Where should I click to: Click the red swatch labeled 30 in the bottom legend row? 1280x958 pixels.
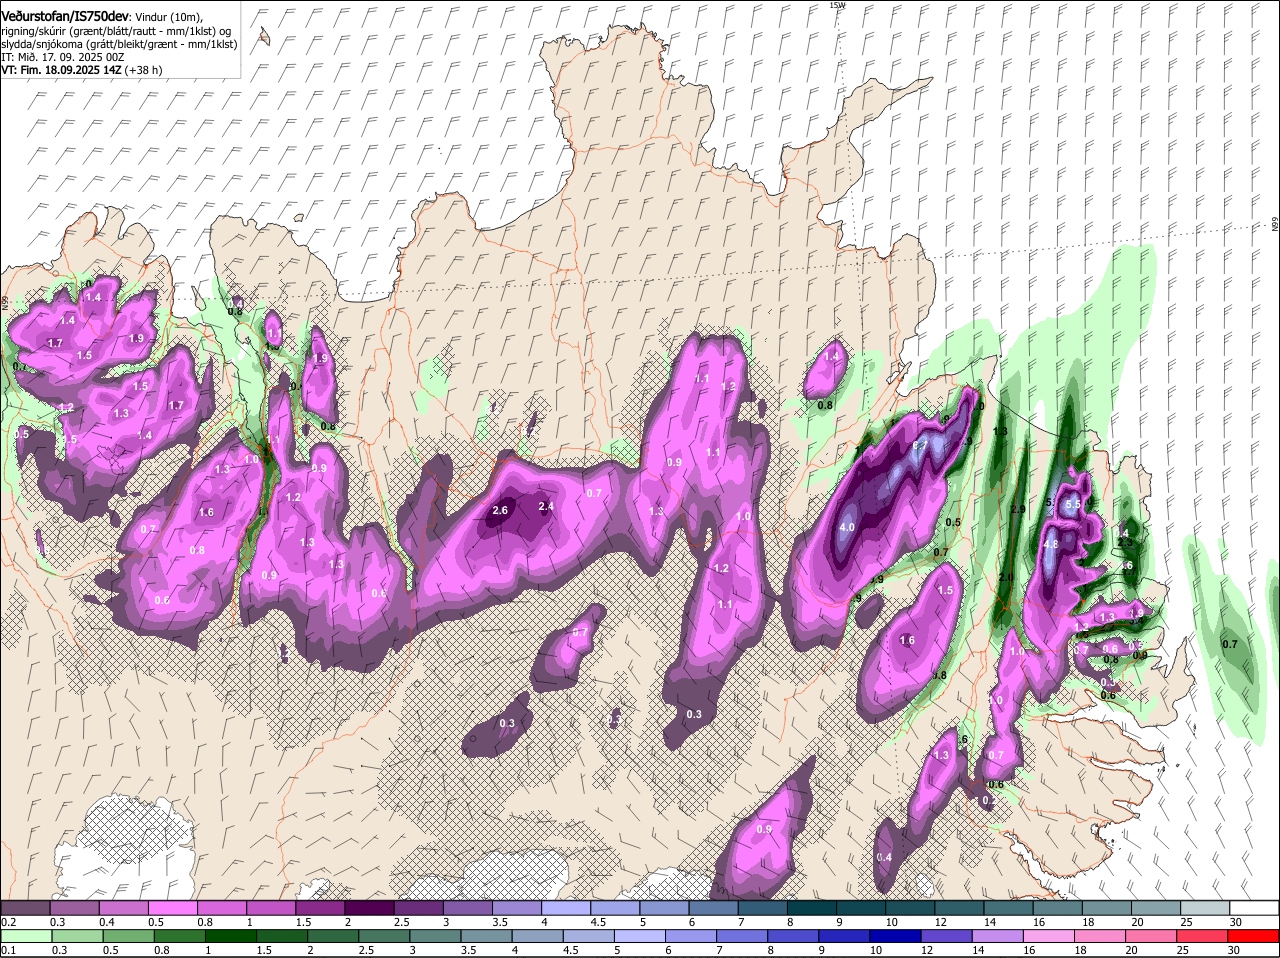tap(1253, 936)
